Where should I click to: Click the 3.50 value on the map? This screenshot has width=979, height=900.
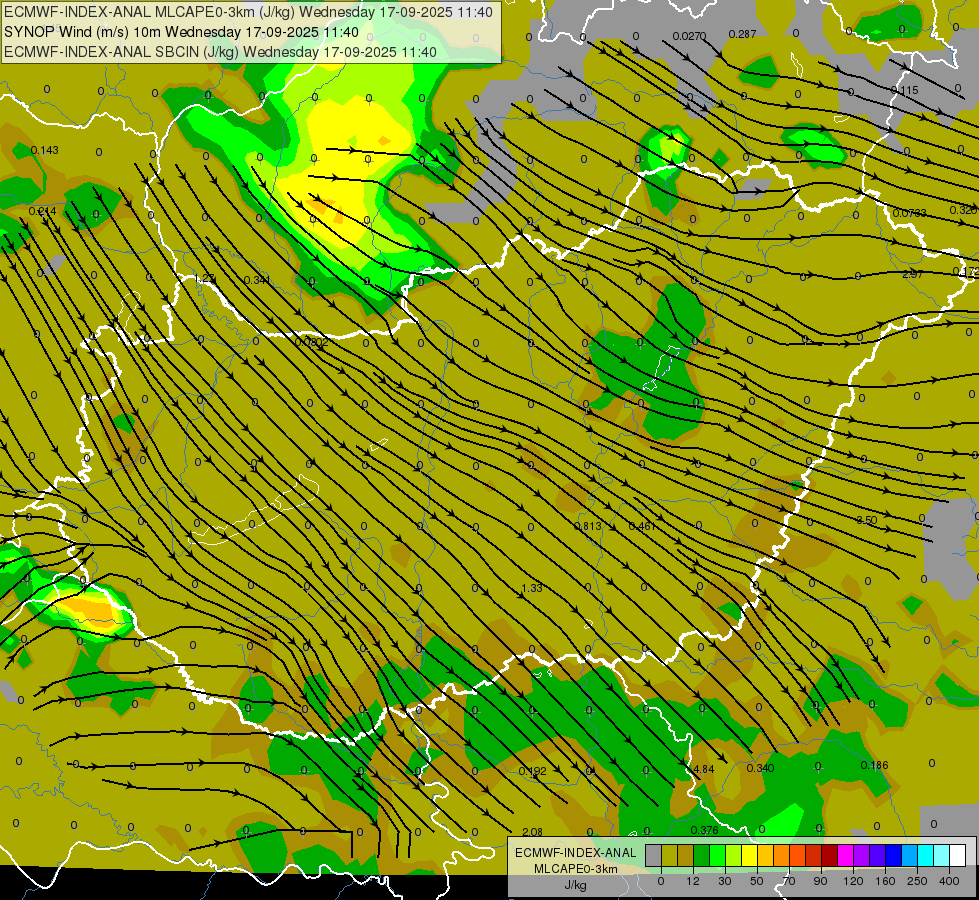pyautogui.click(x=867, y=520)
